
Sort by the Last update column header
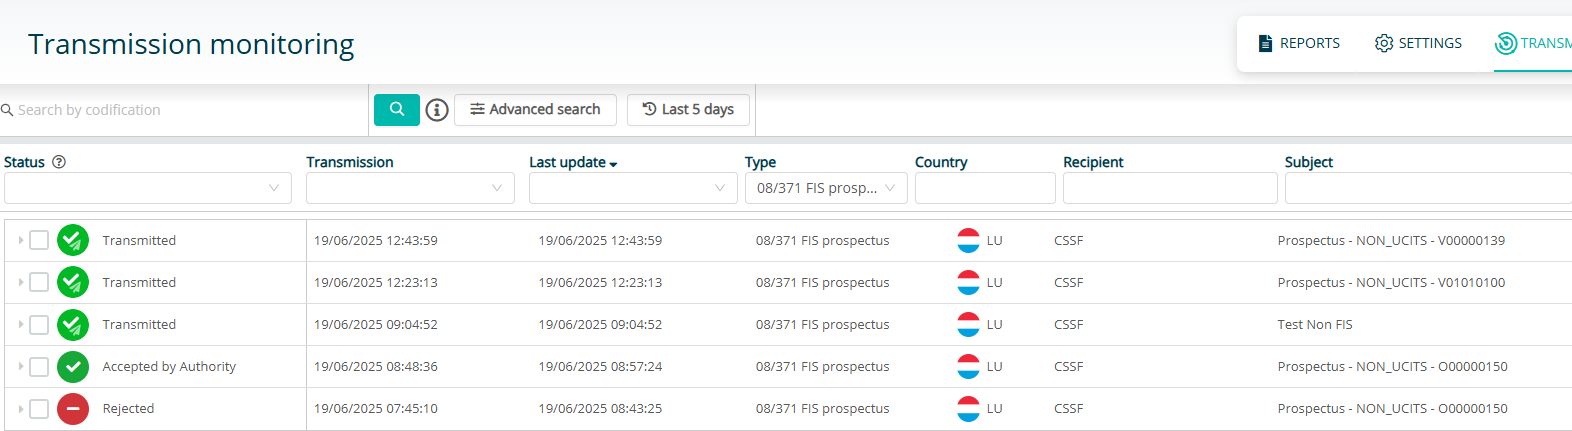(x=573, y=162)
